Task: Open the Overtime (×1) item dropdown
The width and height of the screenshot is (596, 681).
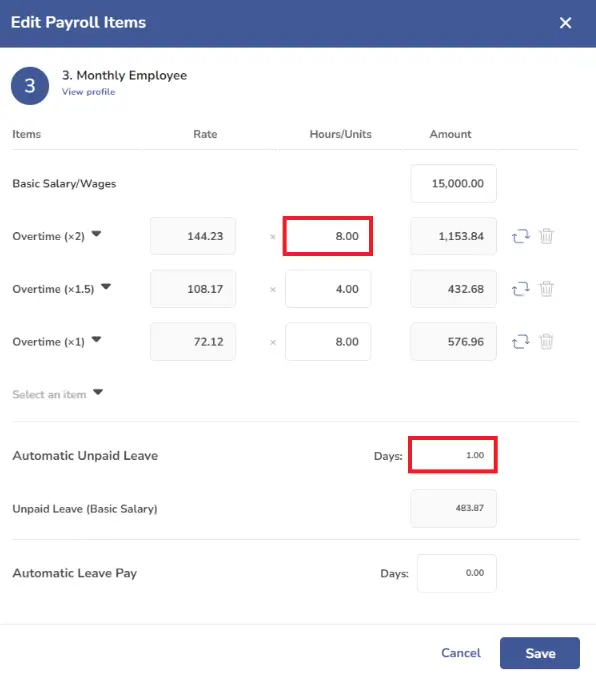Action: (x=96, y=340)
